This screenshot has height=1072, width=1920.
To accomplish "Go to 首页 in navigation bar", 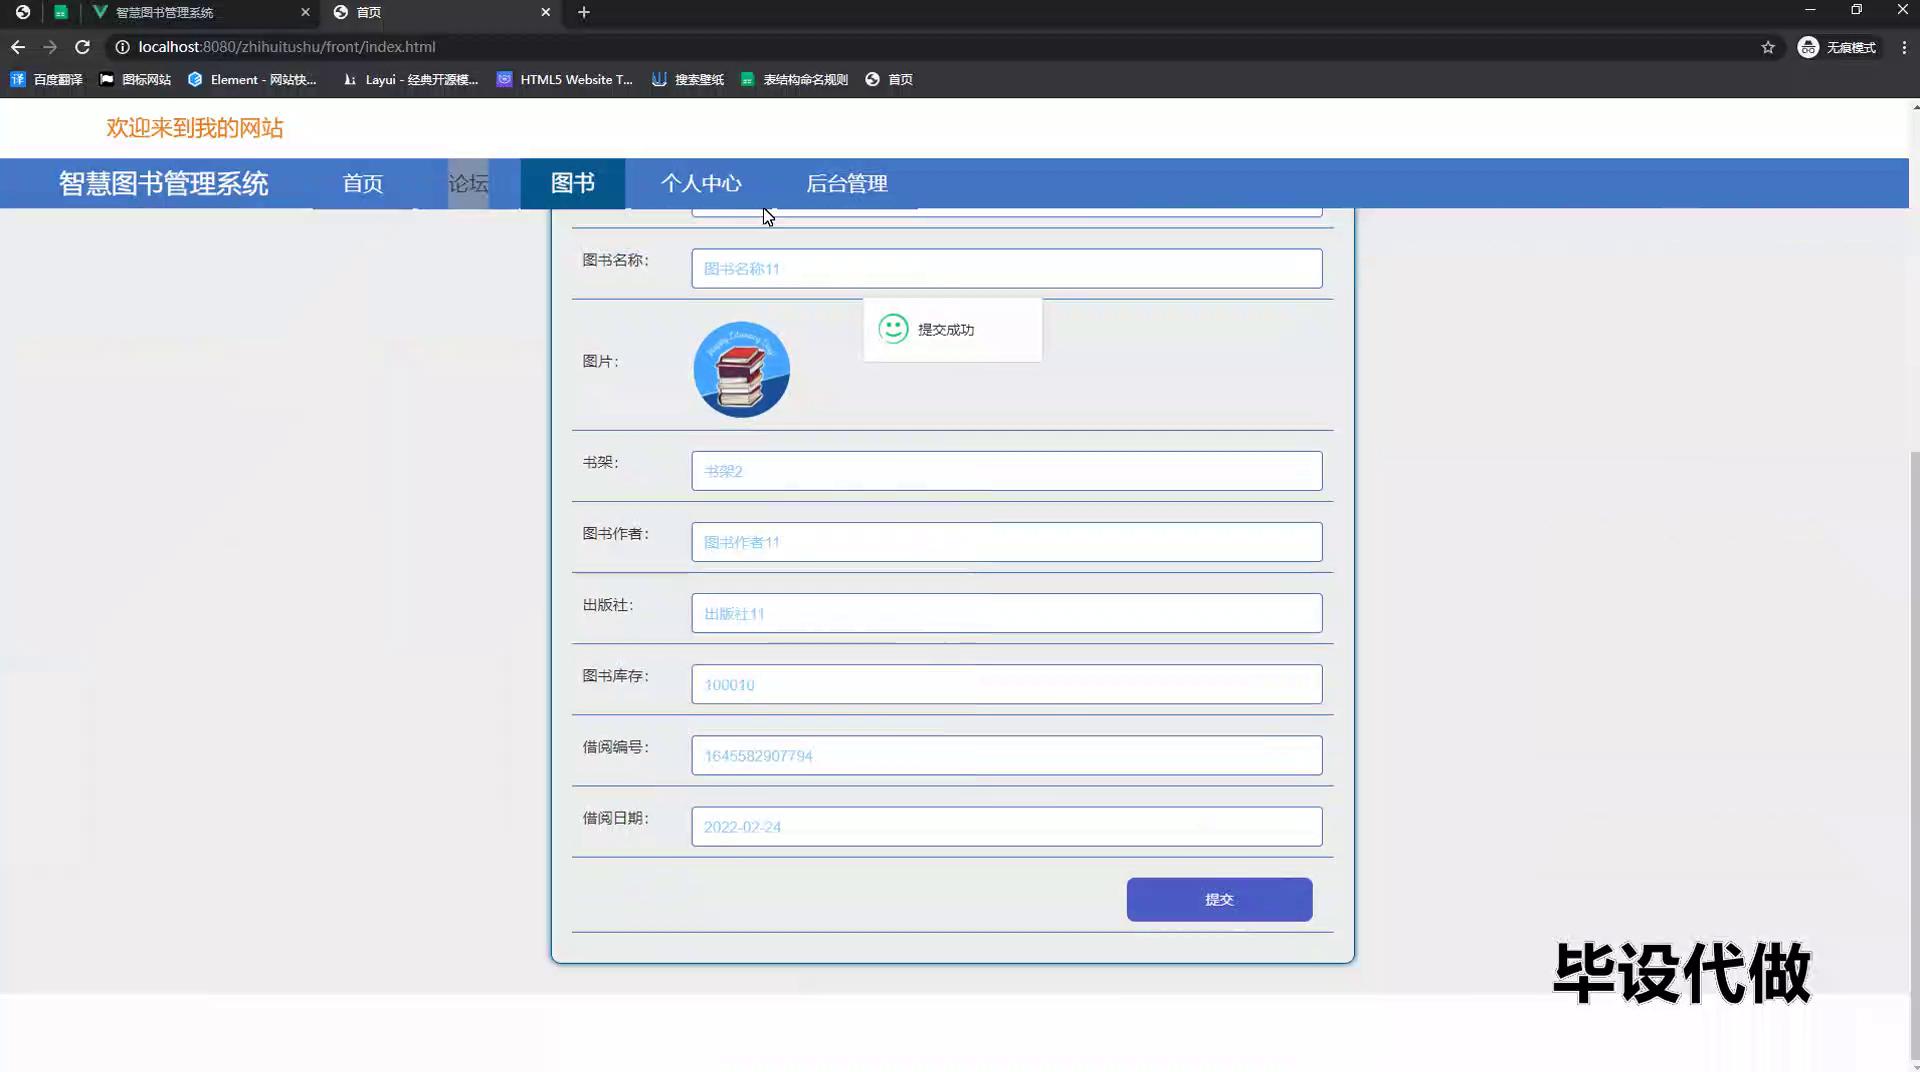I will tap(362, 183).
